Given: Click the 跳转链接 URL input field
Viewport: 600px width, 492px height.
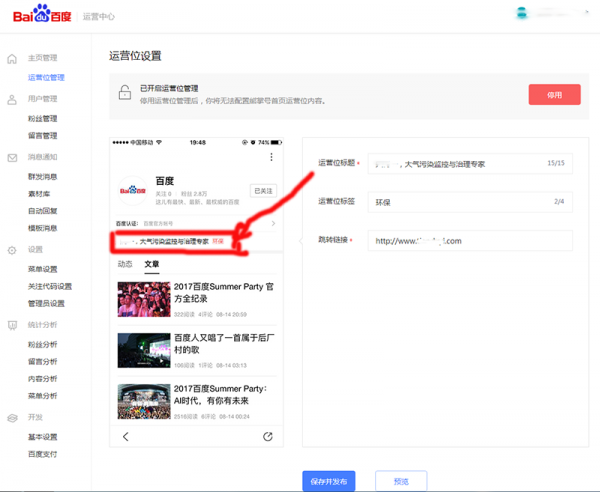Looking at the screenshot, I should (x=469, y=241).
